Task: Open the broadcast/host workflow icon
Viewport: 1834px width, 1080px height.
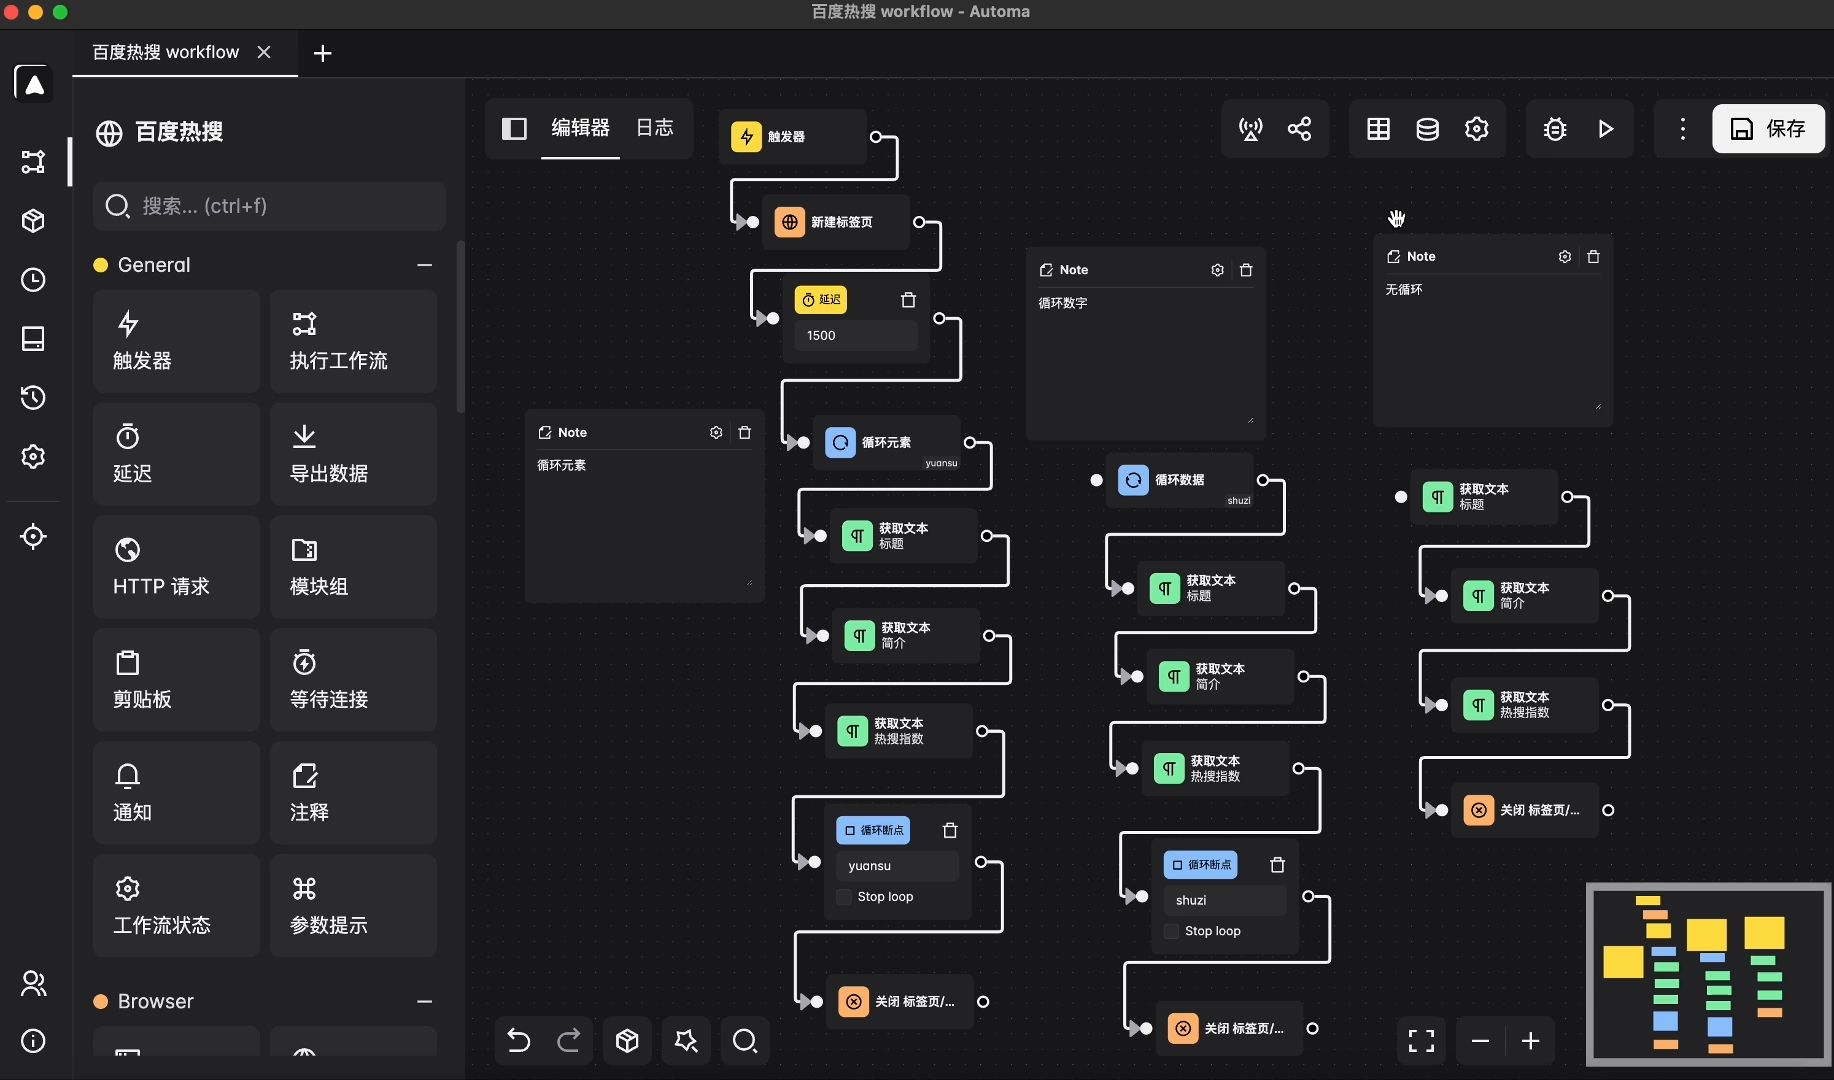Action: tap(1250, 129)
